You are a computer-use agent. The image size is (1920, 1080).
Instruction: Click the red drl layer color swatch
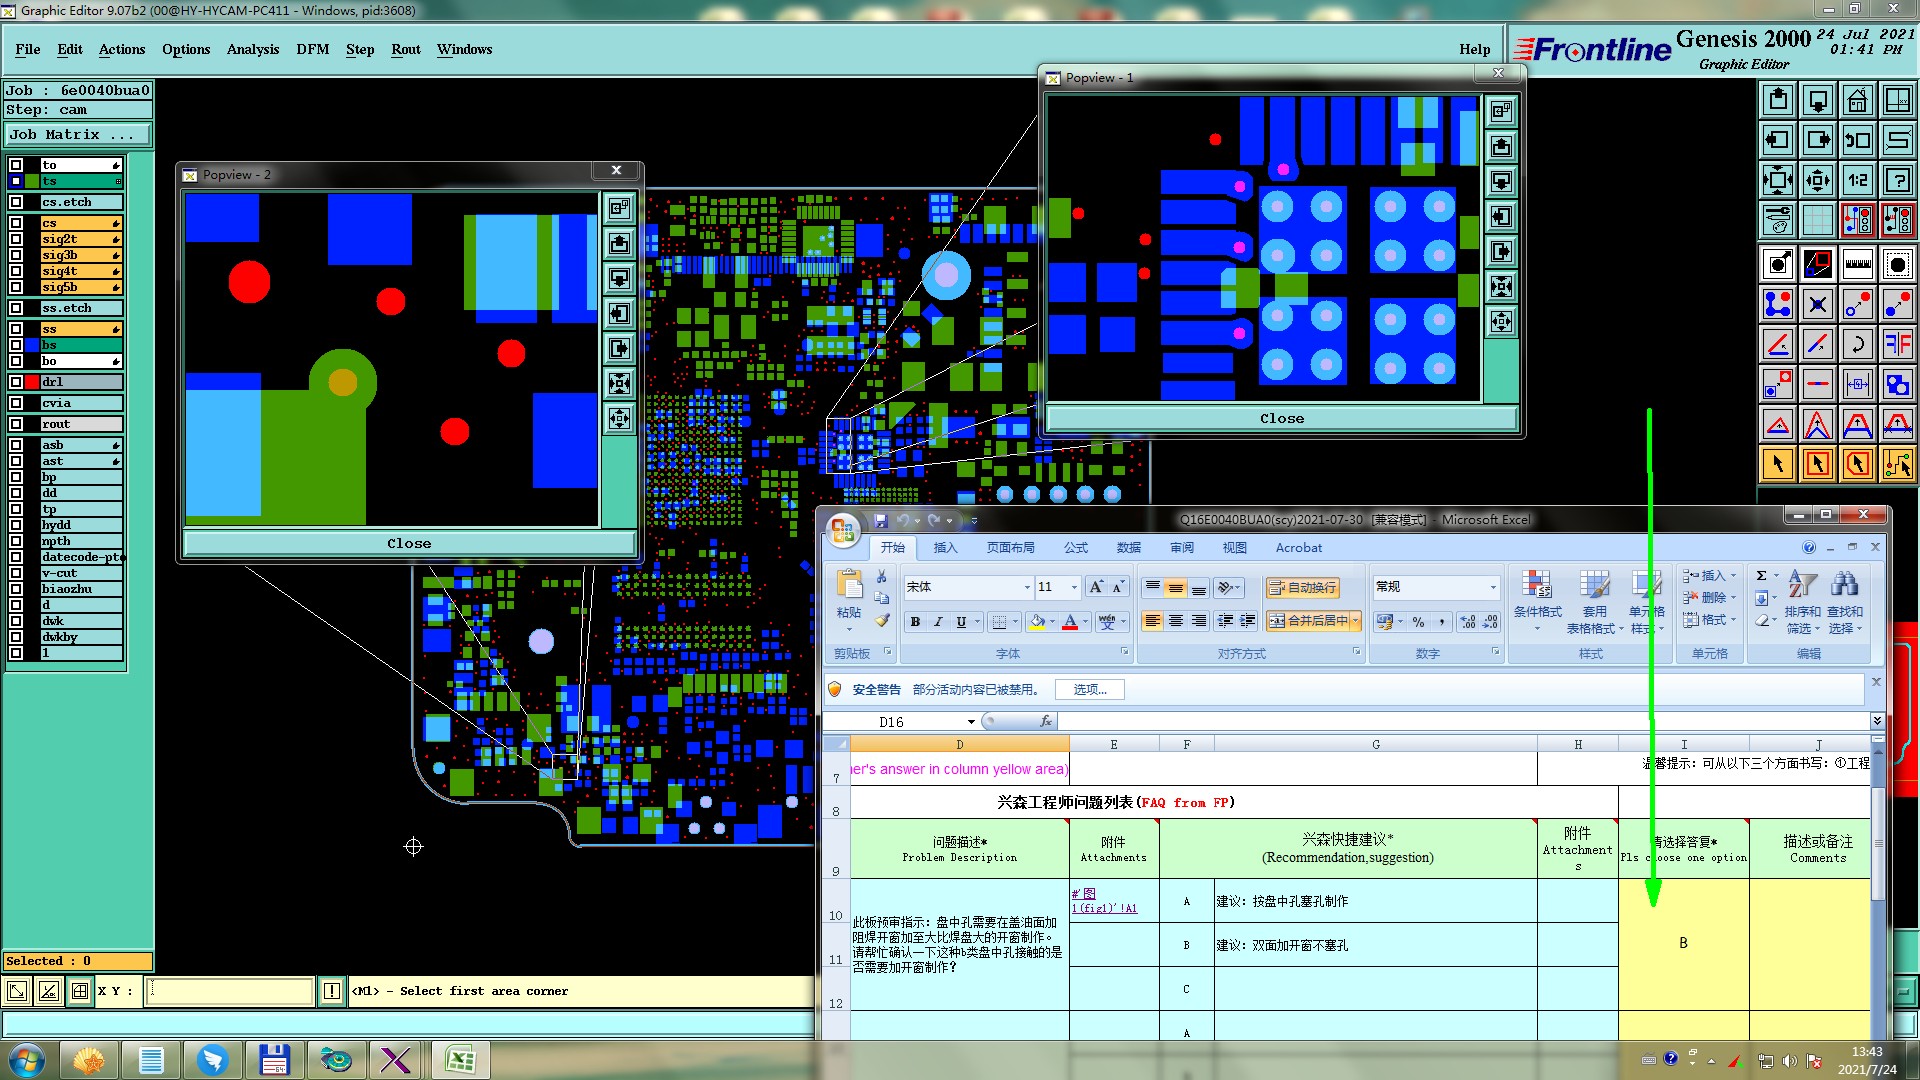click(32, 382)
